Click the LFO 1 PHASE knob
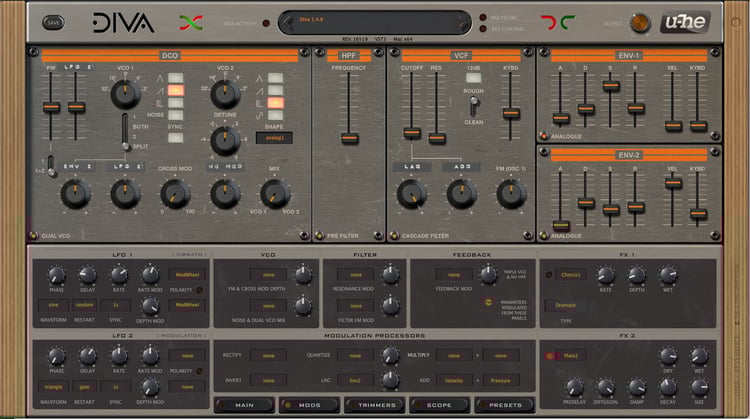This screenshot has width=750, height=419. 56,275
